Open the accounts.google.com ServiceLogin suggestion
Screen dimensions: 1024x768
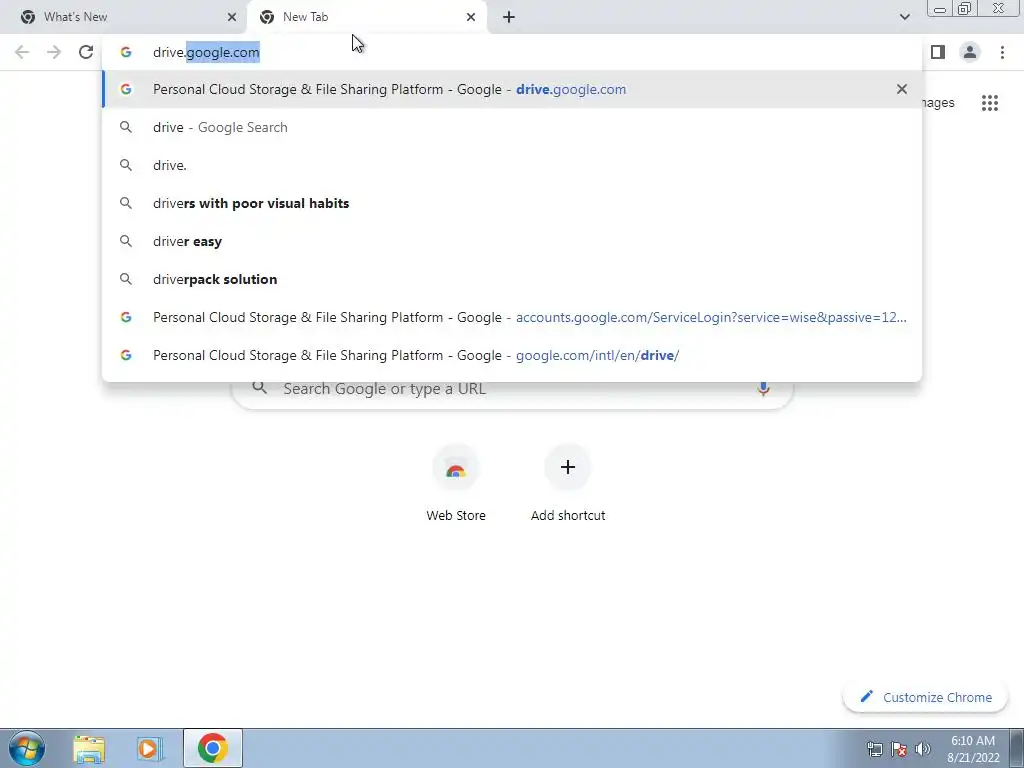512,317
